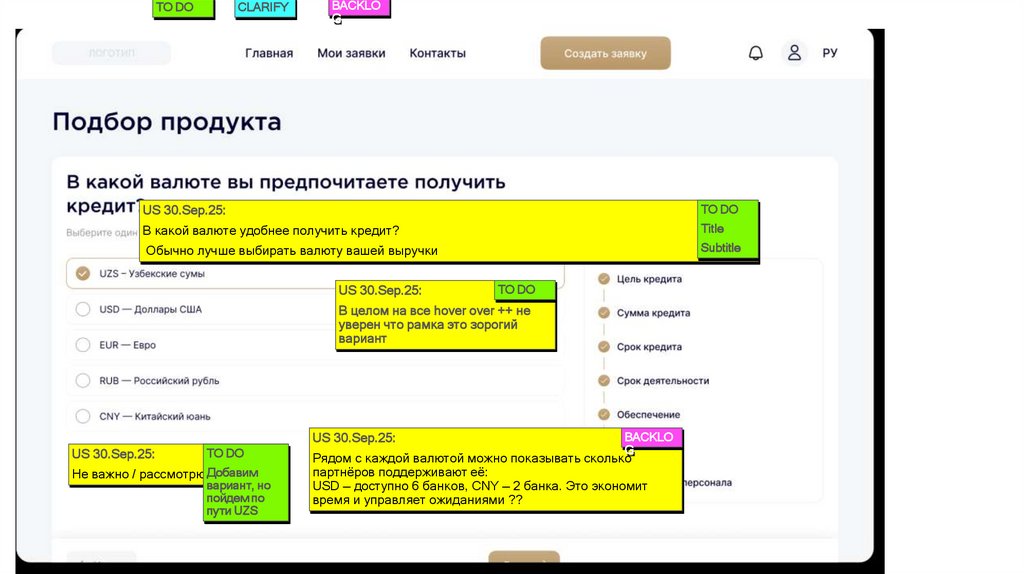The image size is (1024, 574).
Task: Click the yellow note about hover over рамка
Action: [x=445, y=315]
